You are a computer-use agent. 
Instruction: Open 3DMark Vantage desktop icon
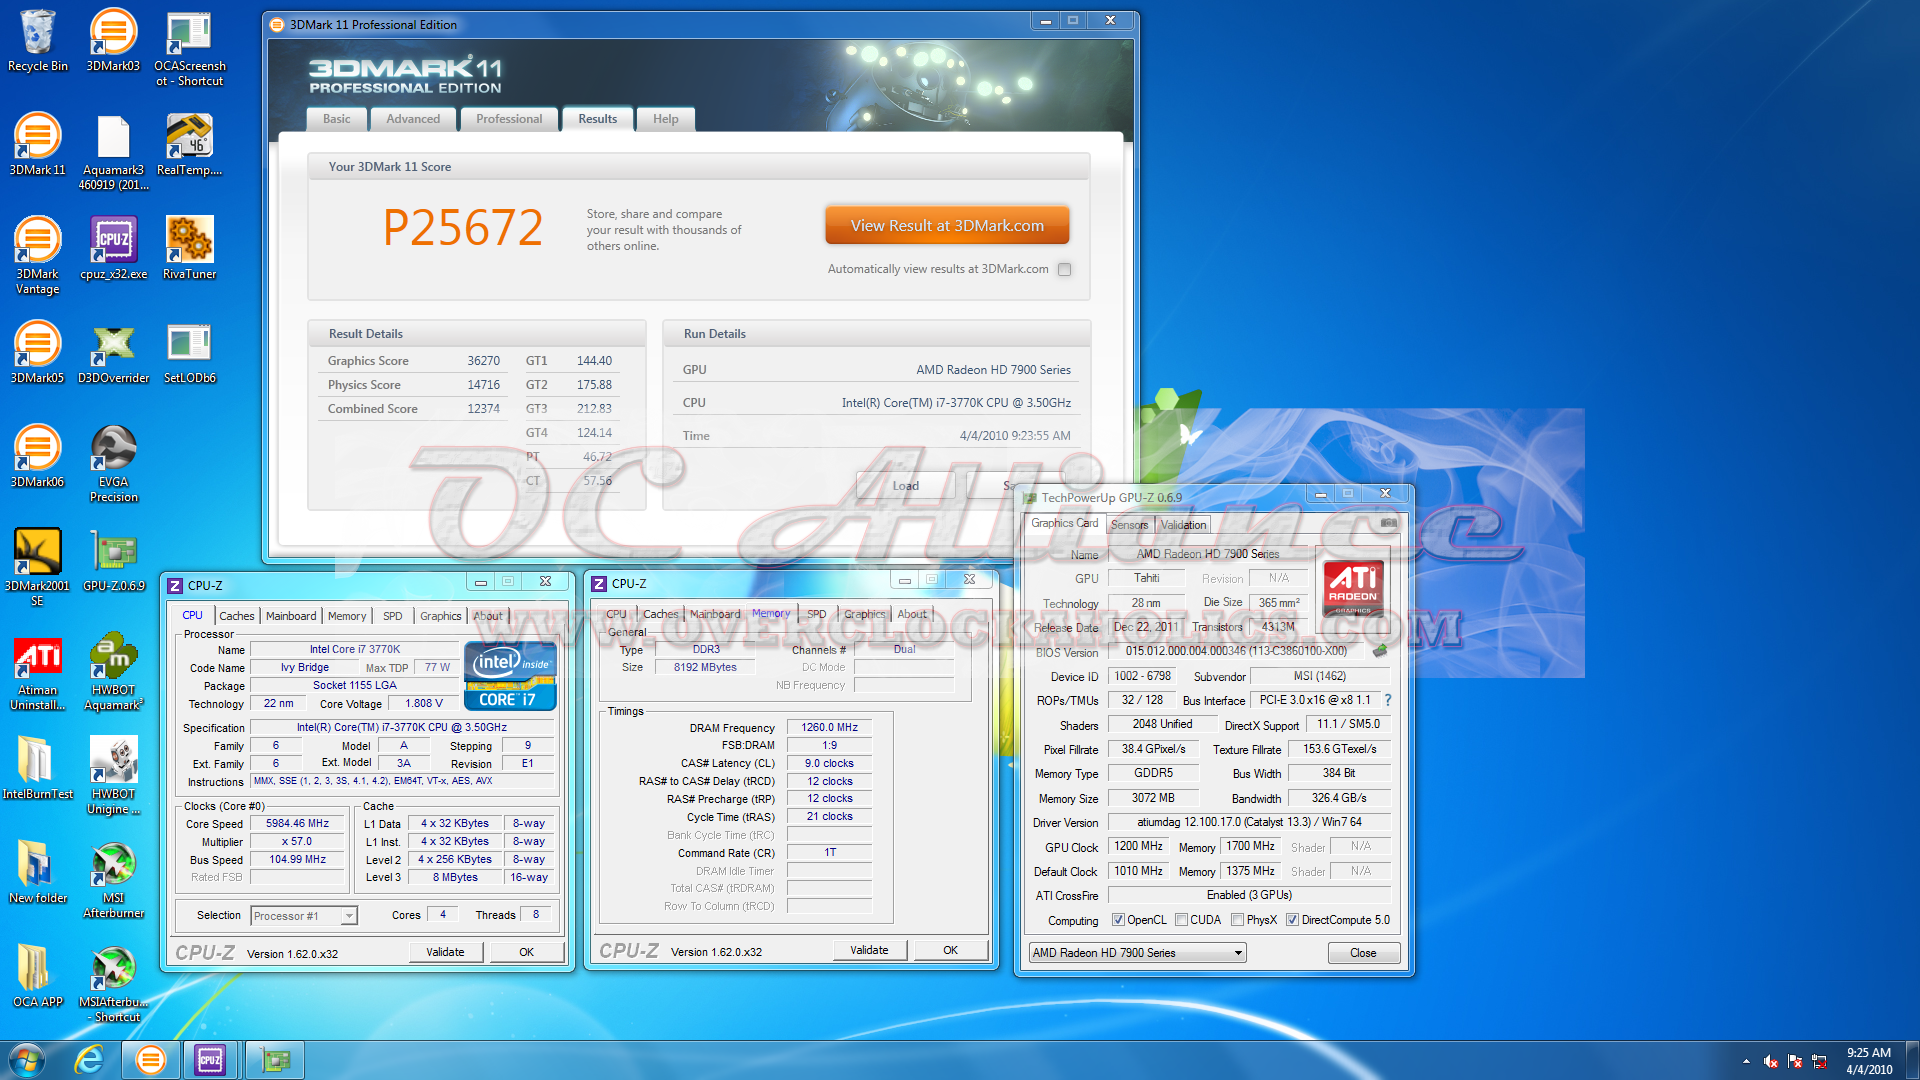(x=37, y=256)
